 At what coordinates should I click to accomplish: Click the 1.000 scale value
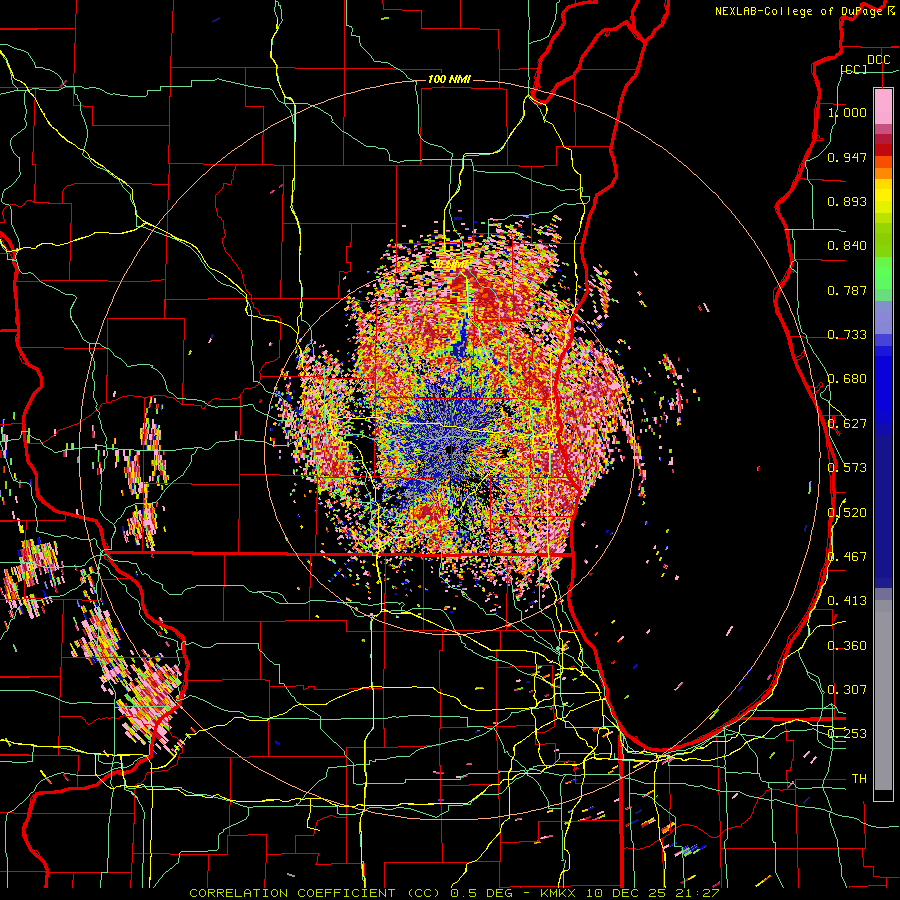[x=847, y=112]
